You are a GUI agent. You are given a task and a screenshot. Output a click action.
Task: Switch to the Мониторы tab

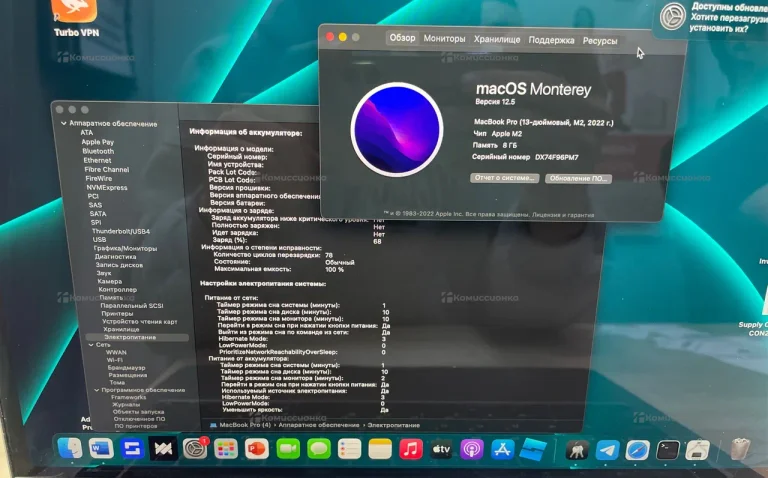coord(444,39)
